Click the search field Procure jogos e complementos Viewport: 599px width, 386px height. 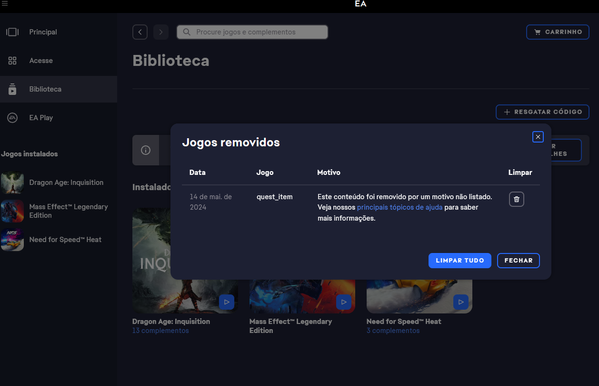(252, 32)
